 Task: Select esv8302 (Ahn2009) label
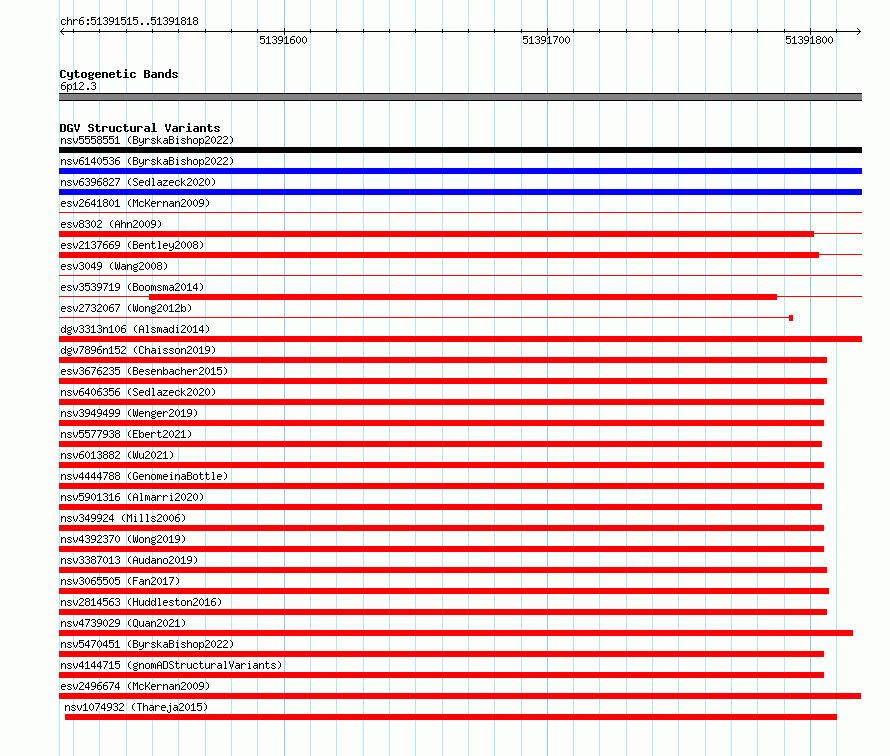click(x=111, y=224)
